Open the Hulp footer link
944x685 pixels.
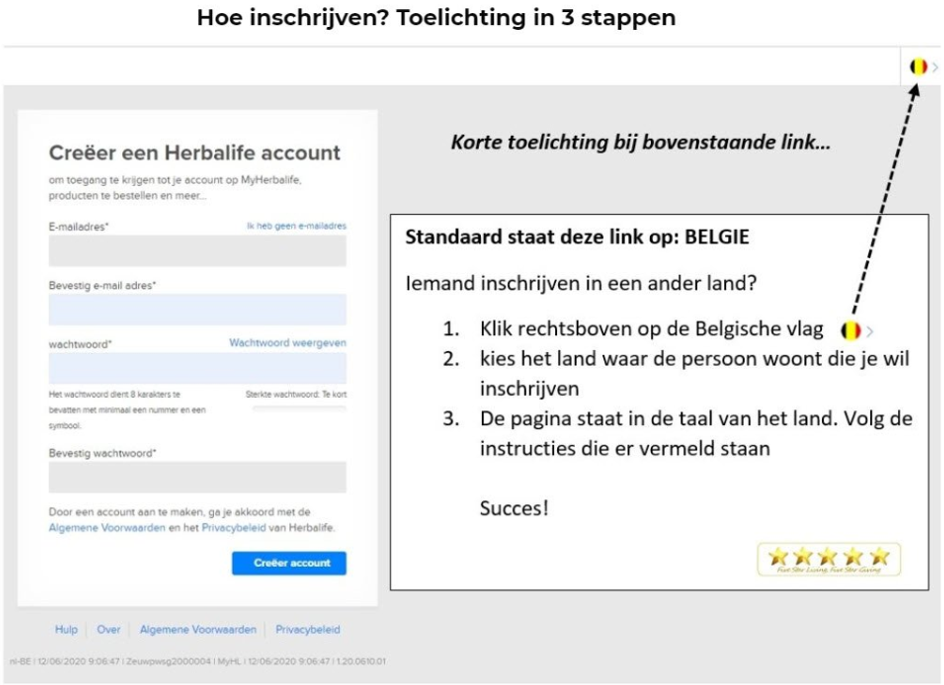click(x=66, y=630)
